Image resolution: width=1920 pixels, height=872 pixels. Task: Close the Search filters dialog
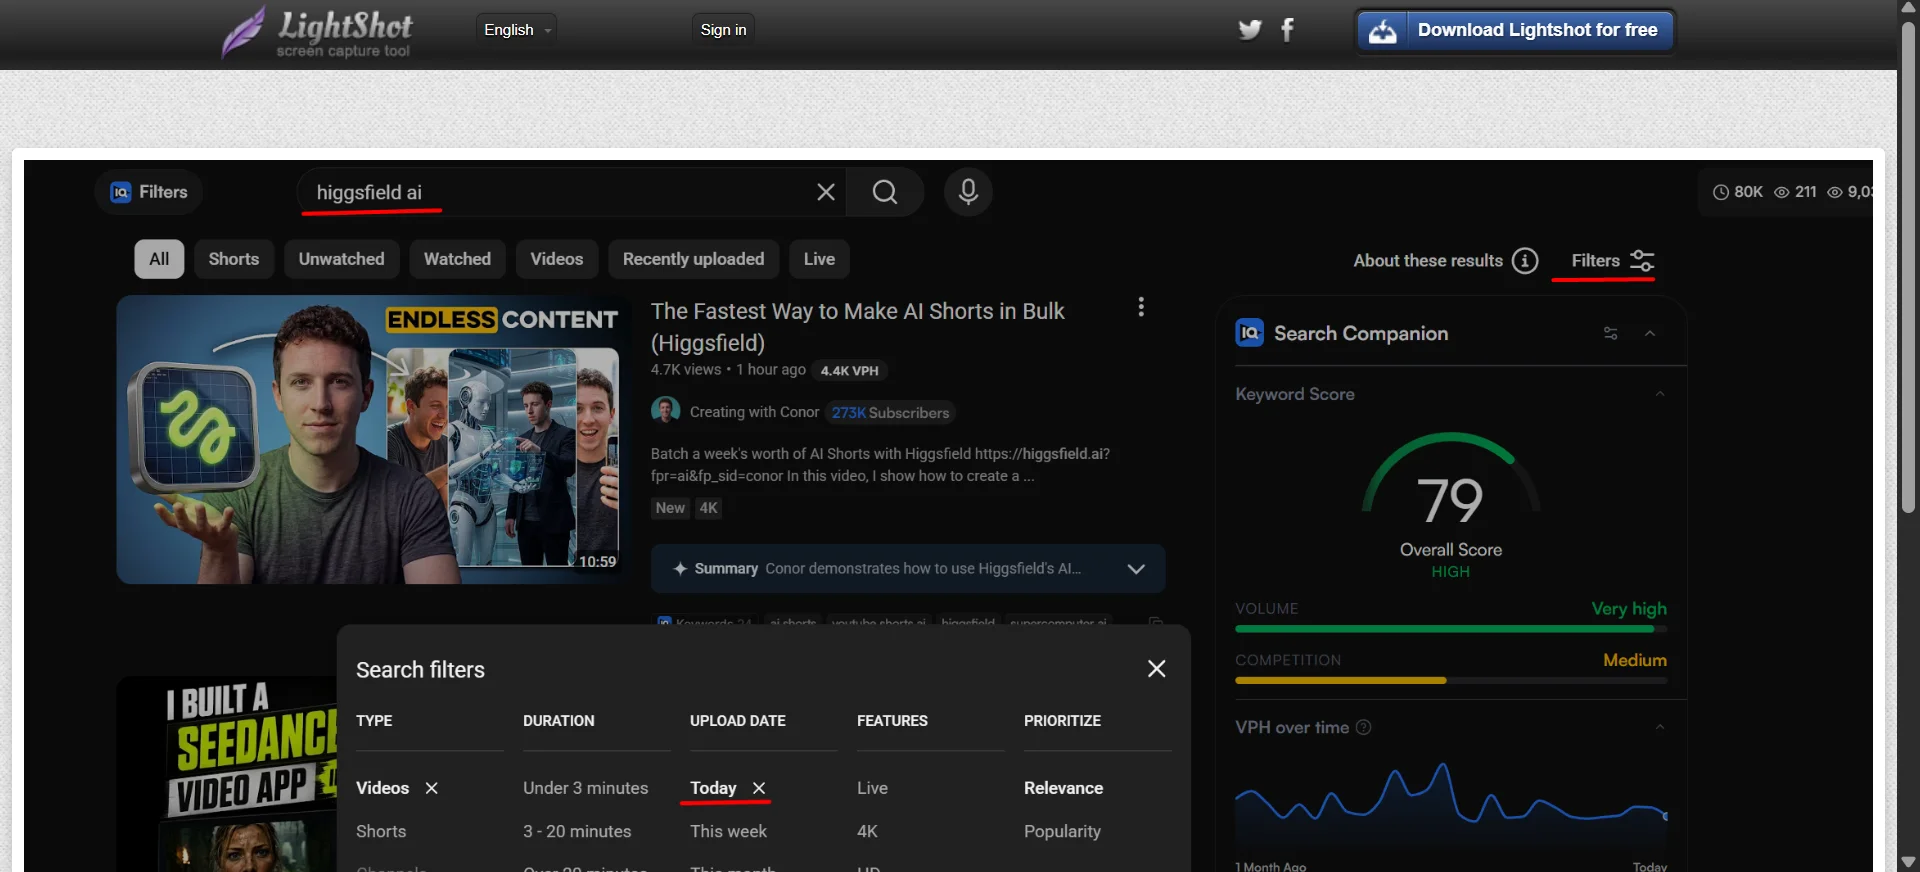1157,669
